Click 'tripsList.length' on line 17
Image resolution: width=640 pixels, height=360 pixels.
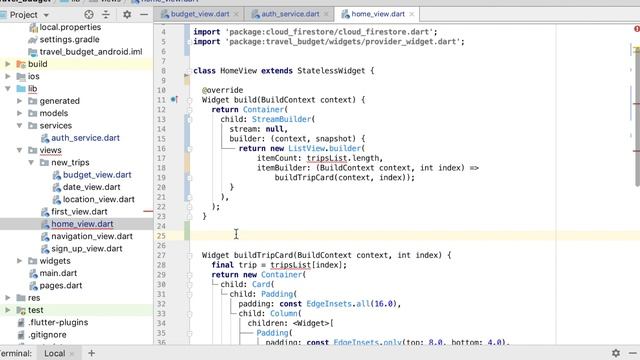344,158
